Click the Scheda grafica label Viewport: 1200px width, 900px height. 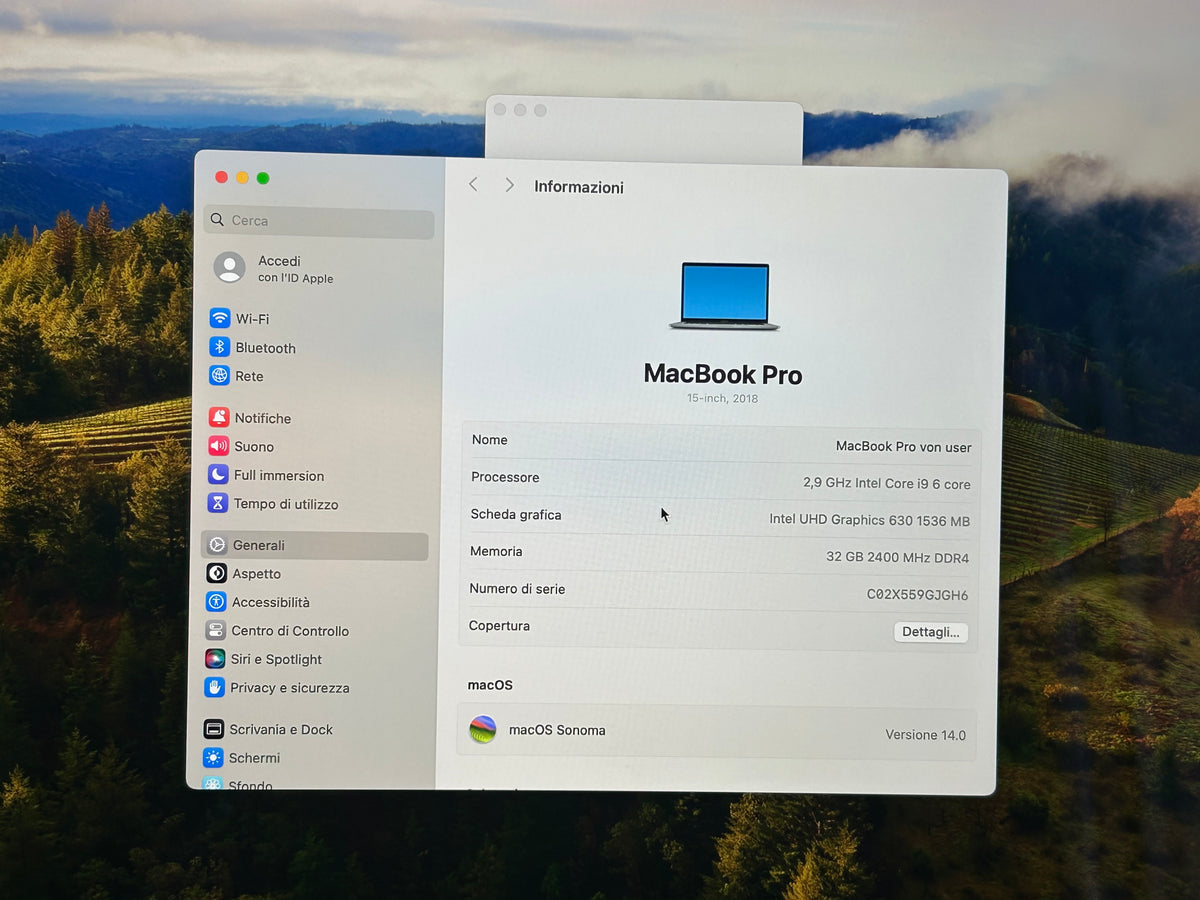tap(516, 515)
